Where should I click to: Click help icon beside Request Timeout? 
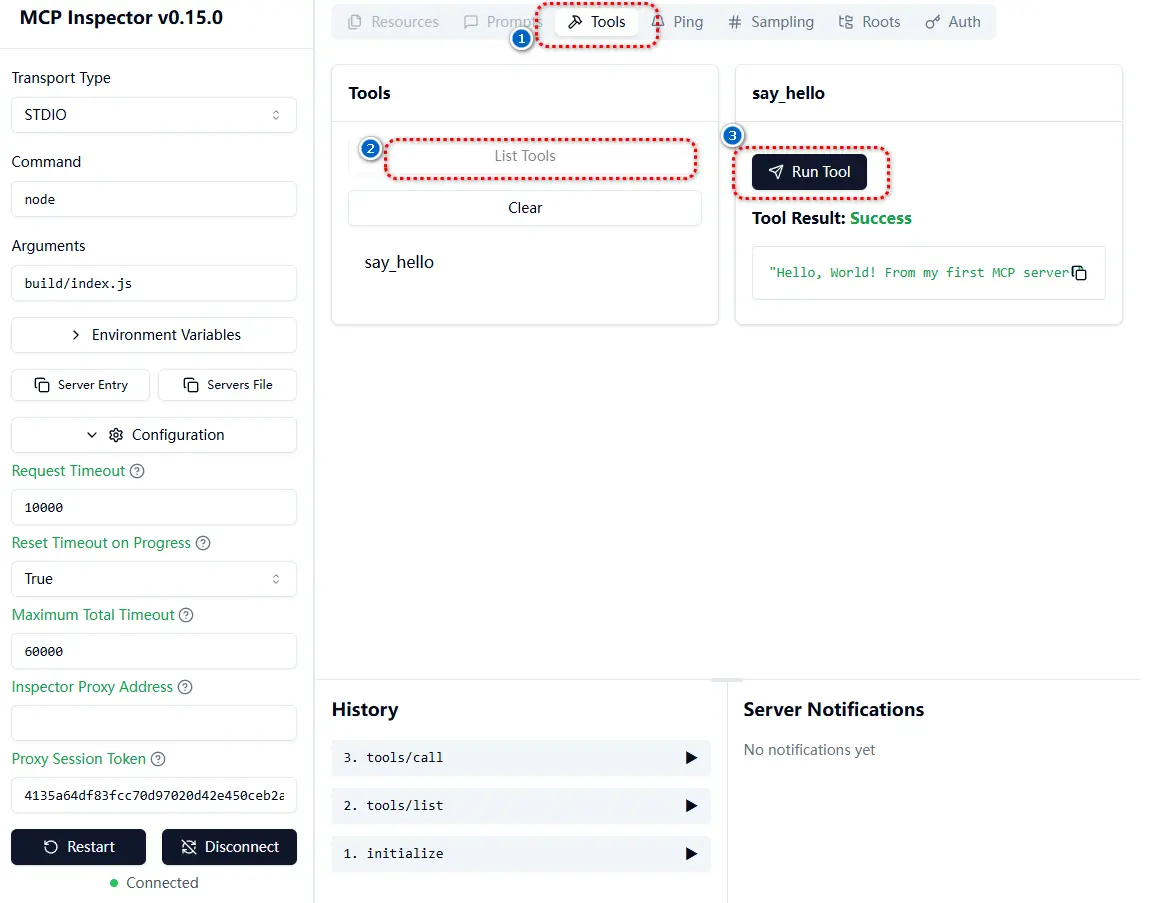pos(138,471)
